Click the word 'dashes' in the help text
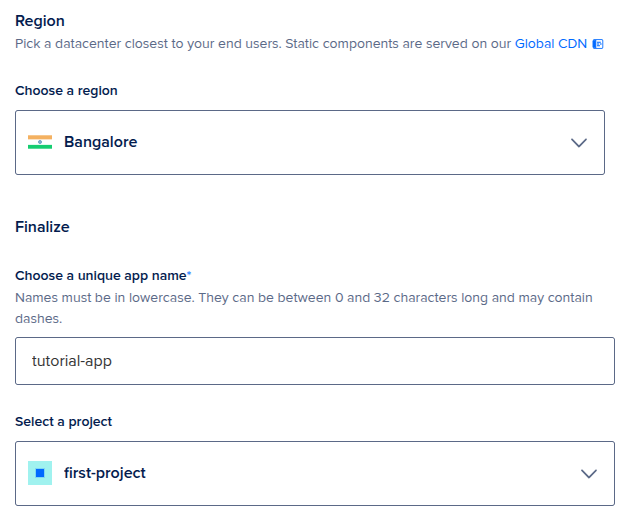 click(x=38, y=319)
